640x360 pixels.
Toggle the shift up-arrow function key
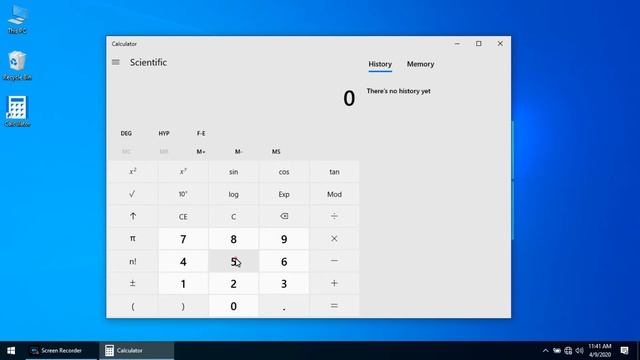[x=133, y=217]
